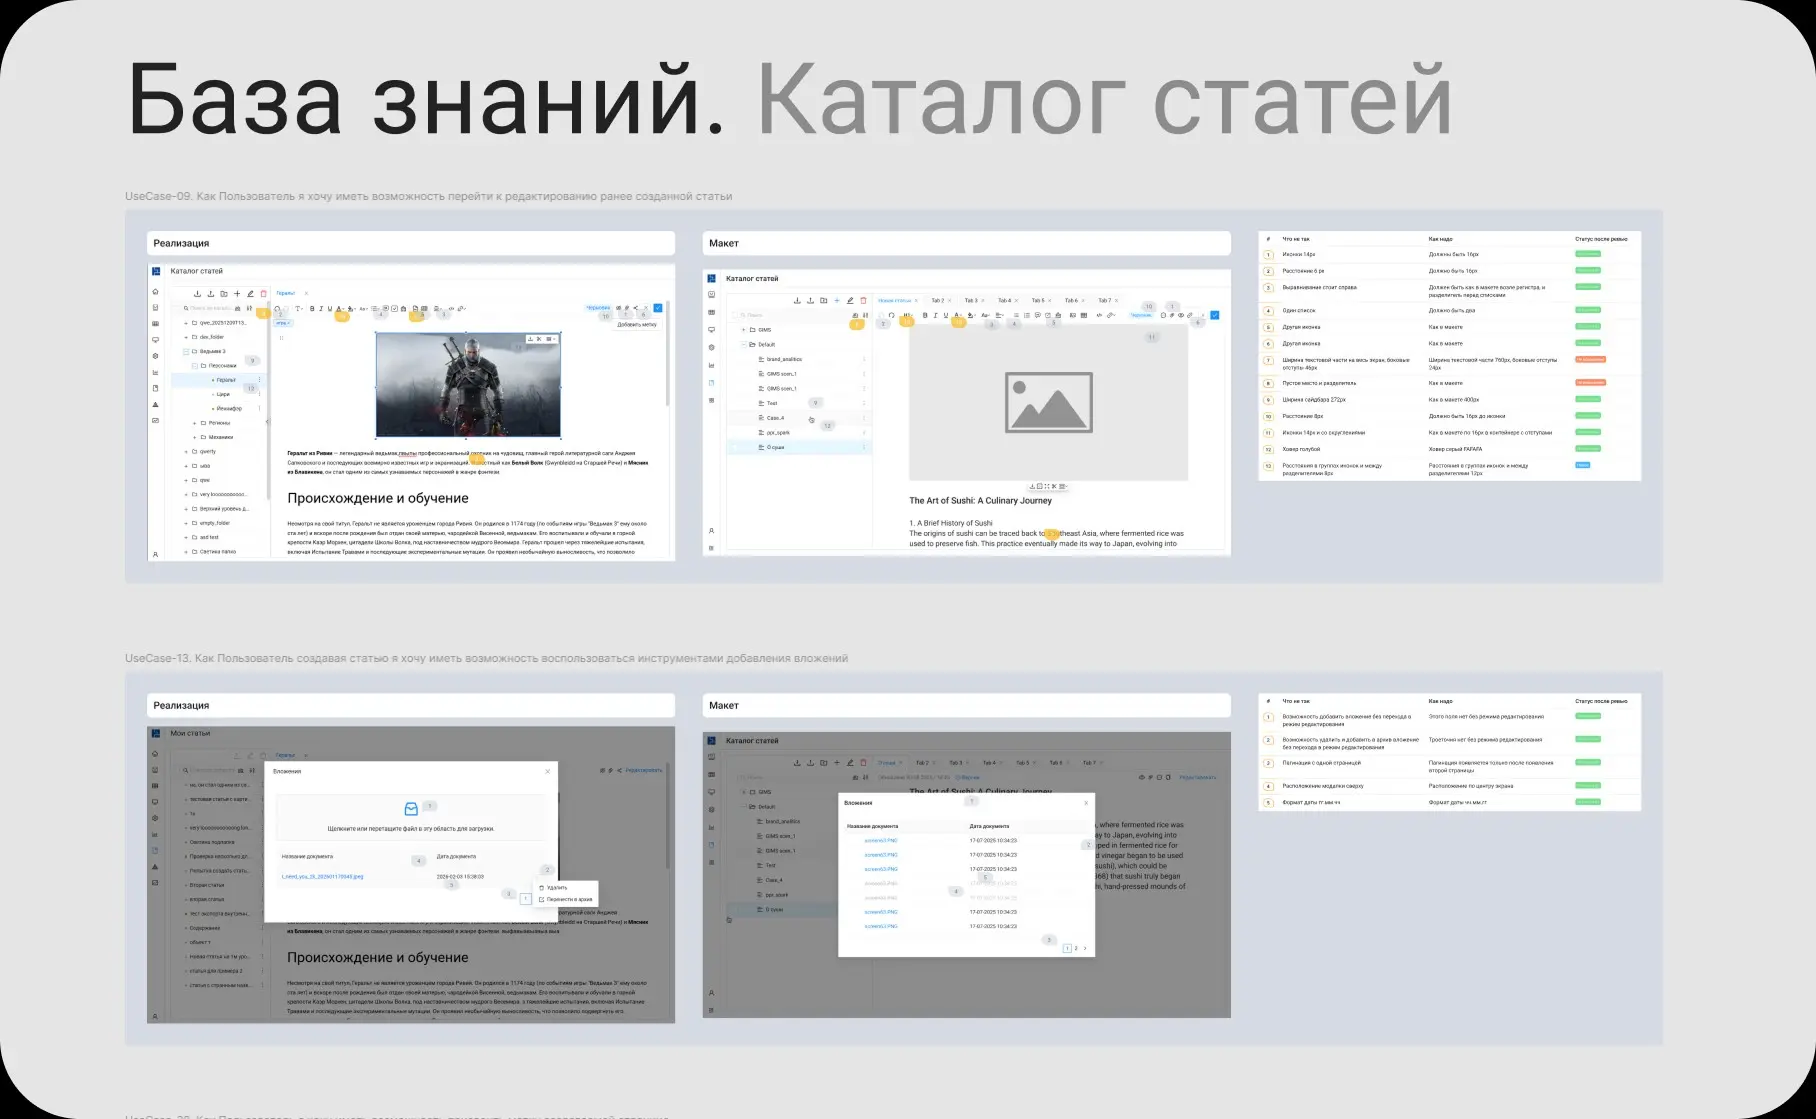Collapse Default folder in UseCase-09 Макет tree
This screenshot has height=1119, width=1816.
click(x=743, y=344)
